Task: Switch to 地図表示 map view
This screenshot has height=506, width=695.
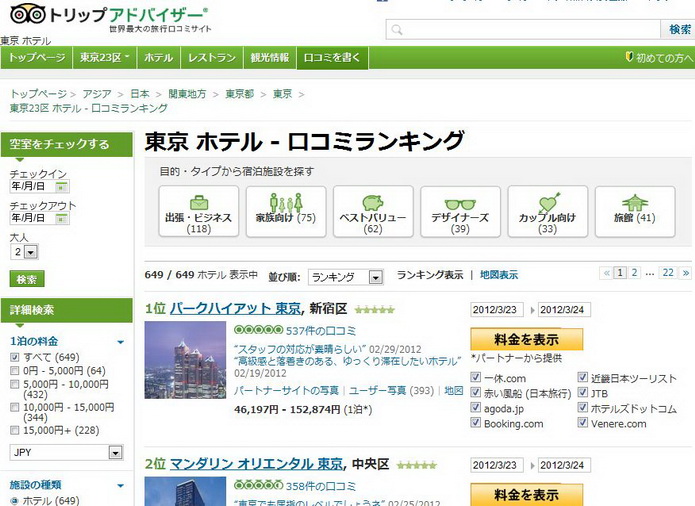Action: pyautogui.click(x=499, y=275)
